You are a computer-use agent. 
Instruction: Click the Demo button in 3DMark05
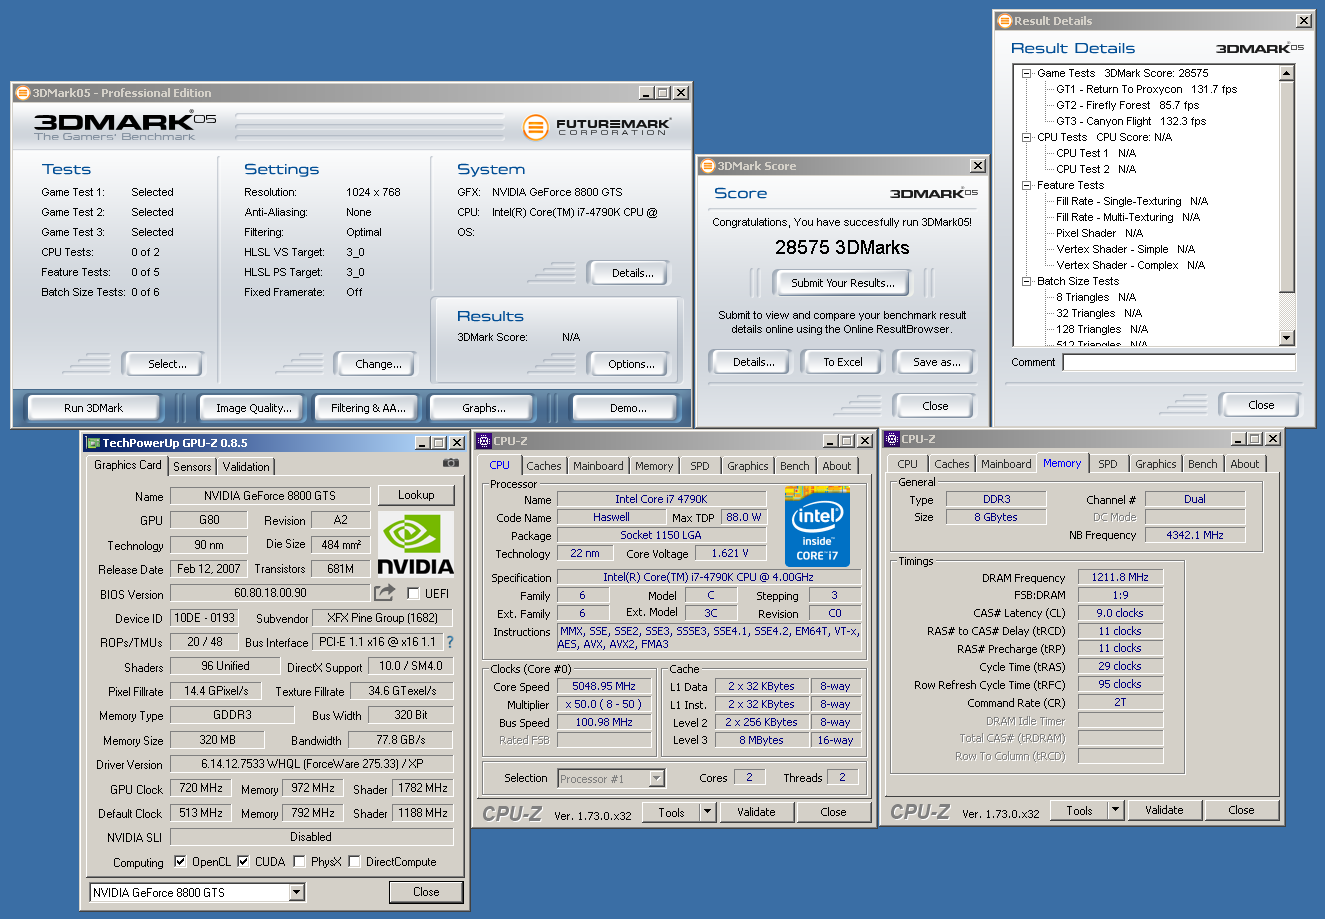click(628, 408)
